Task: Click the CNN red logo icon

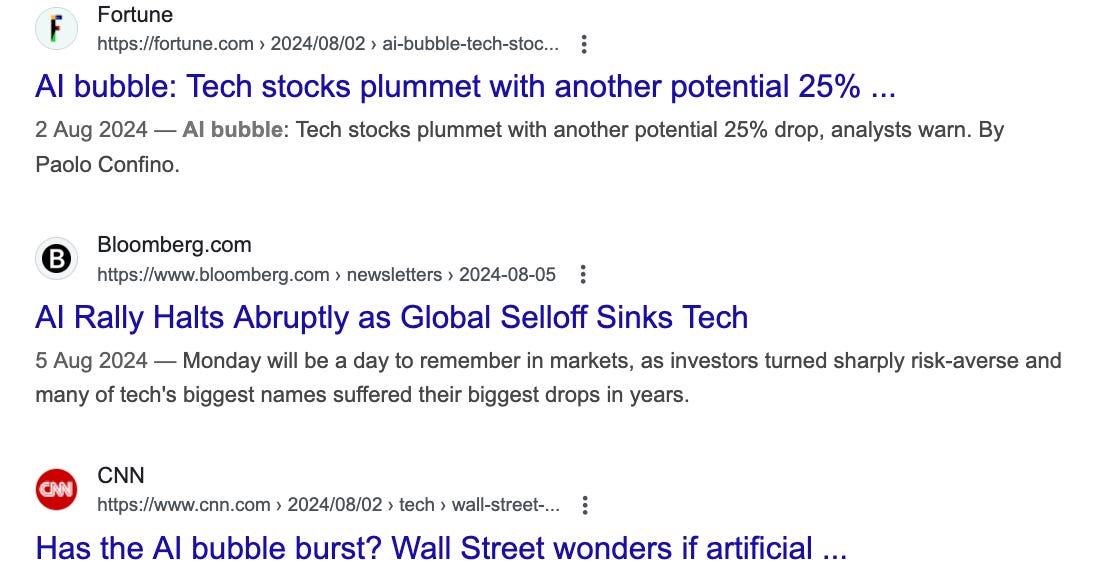Action: point(57,489)
